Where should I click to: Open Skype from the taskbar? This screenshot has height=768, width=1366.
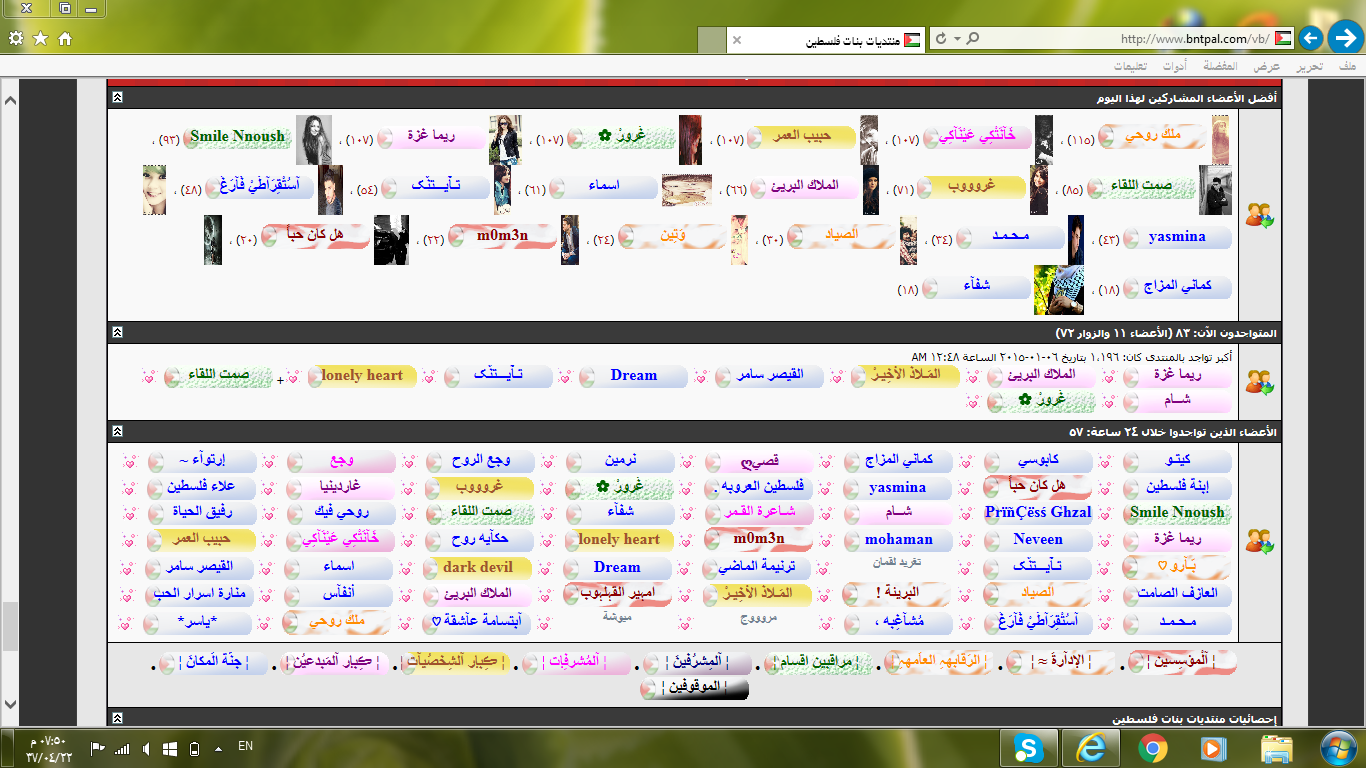pos(1027,748)
